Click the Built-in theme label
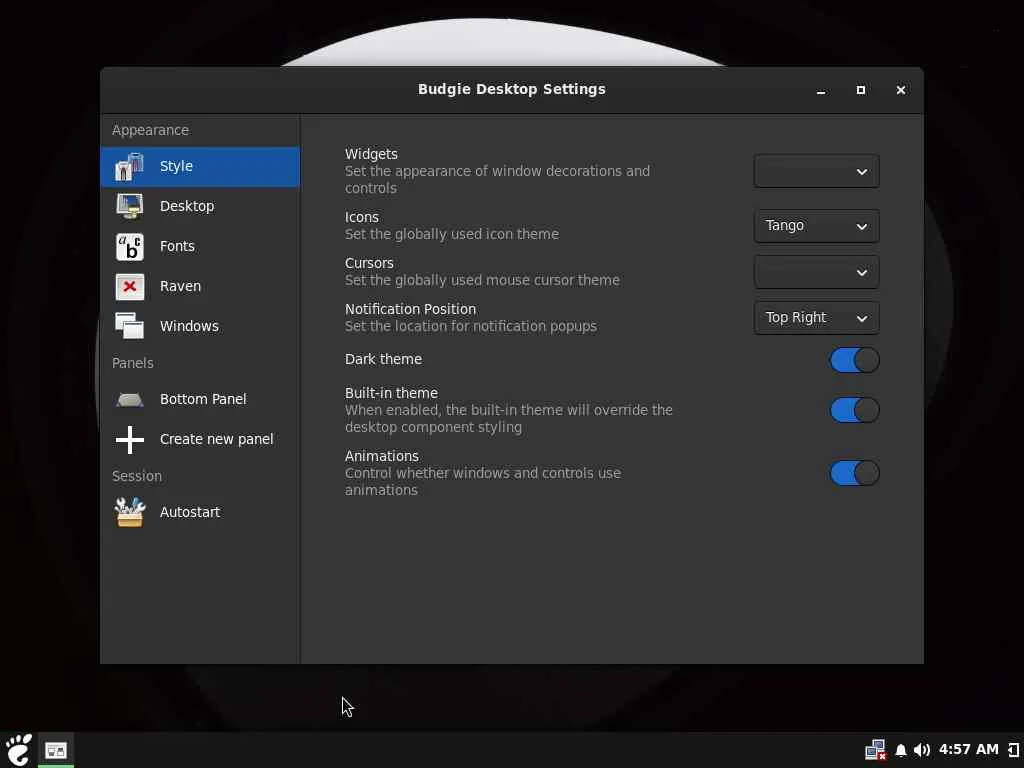The height and width of the screenshot is (768, 1024). (391, 393)
